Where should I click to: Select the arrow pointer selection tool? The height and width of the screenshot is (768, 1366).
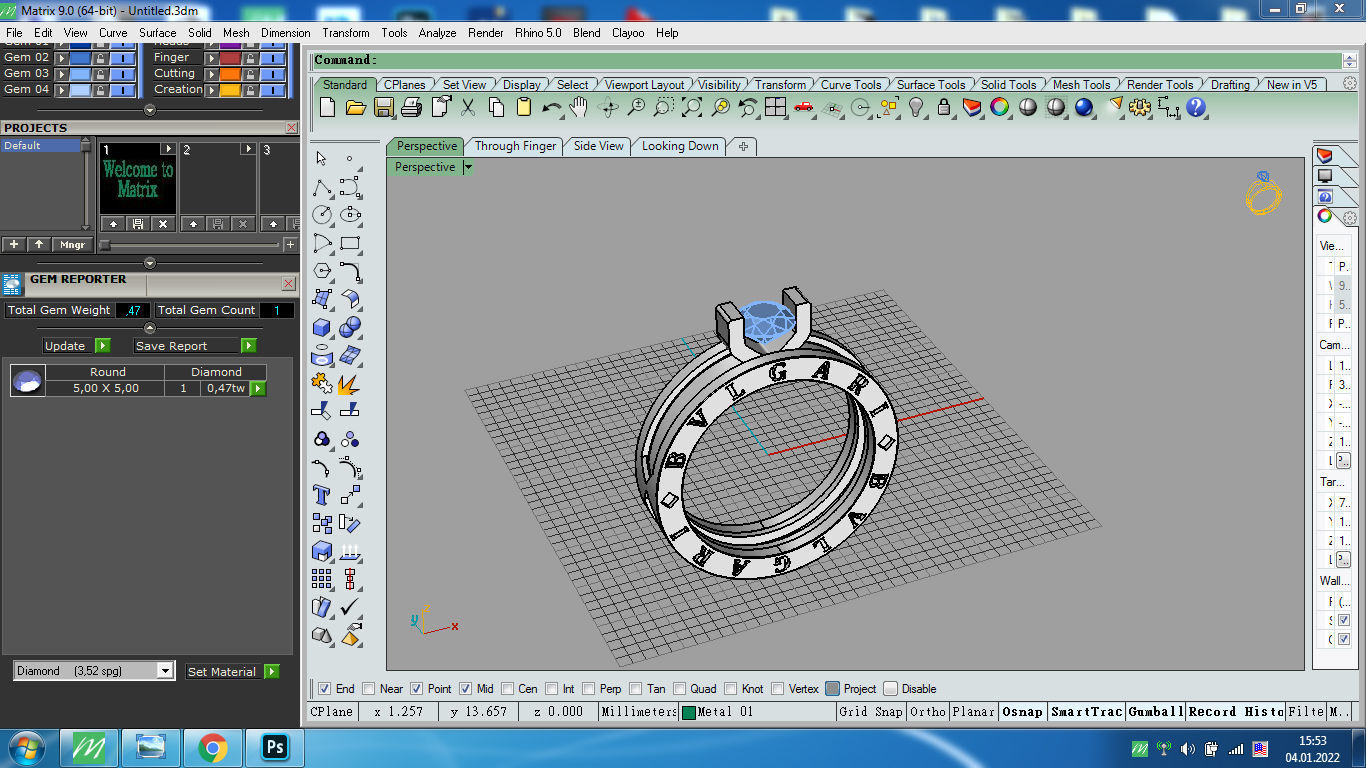pyautogui.click(x=321, y=158)
